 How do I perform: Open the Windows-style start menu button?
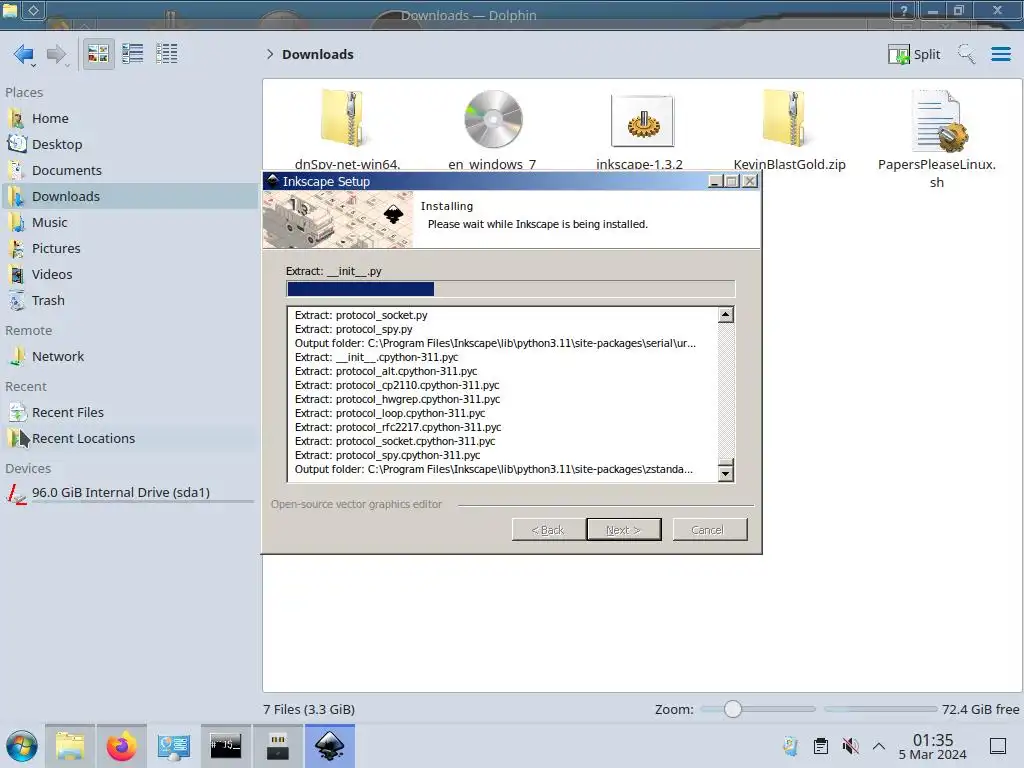pos(22,746)
